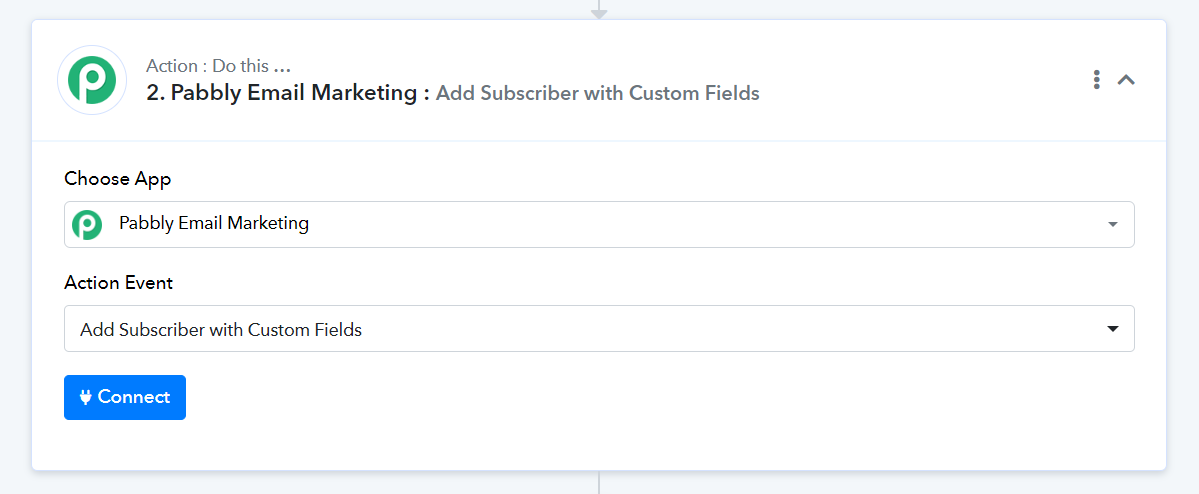Click the plug icon on the Connect button
Viewport: 1199px width, 494px height.
(x=86, y=397)
